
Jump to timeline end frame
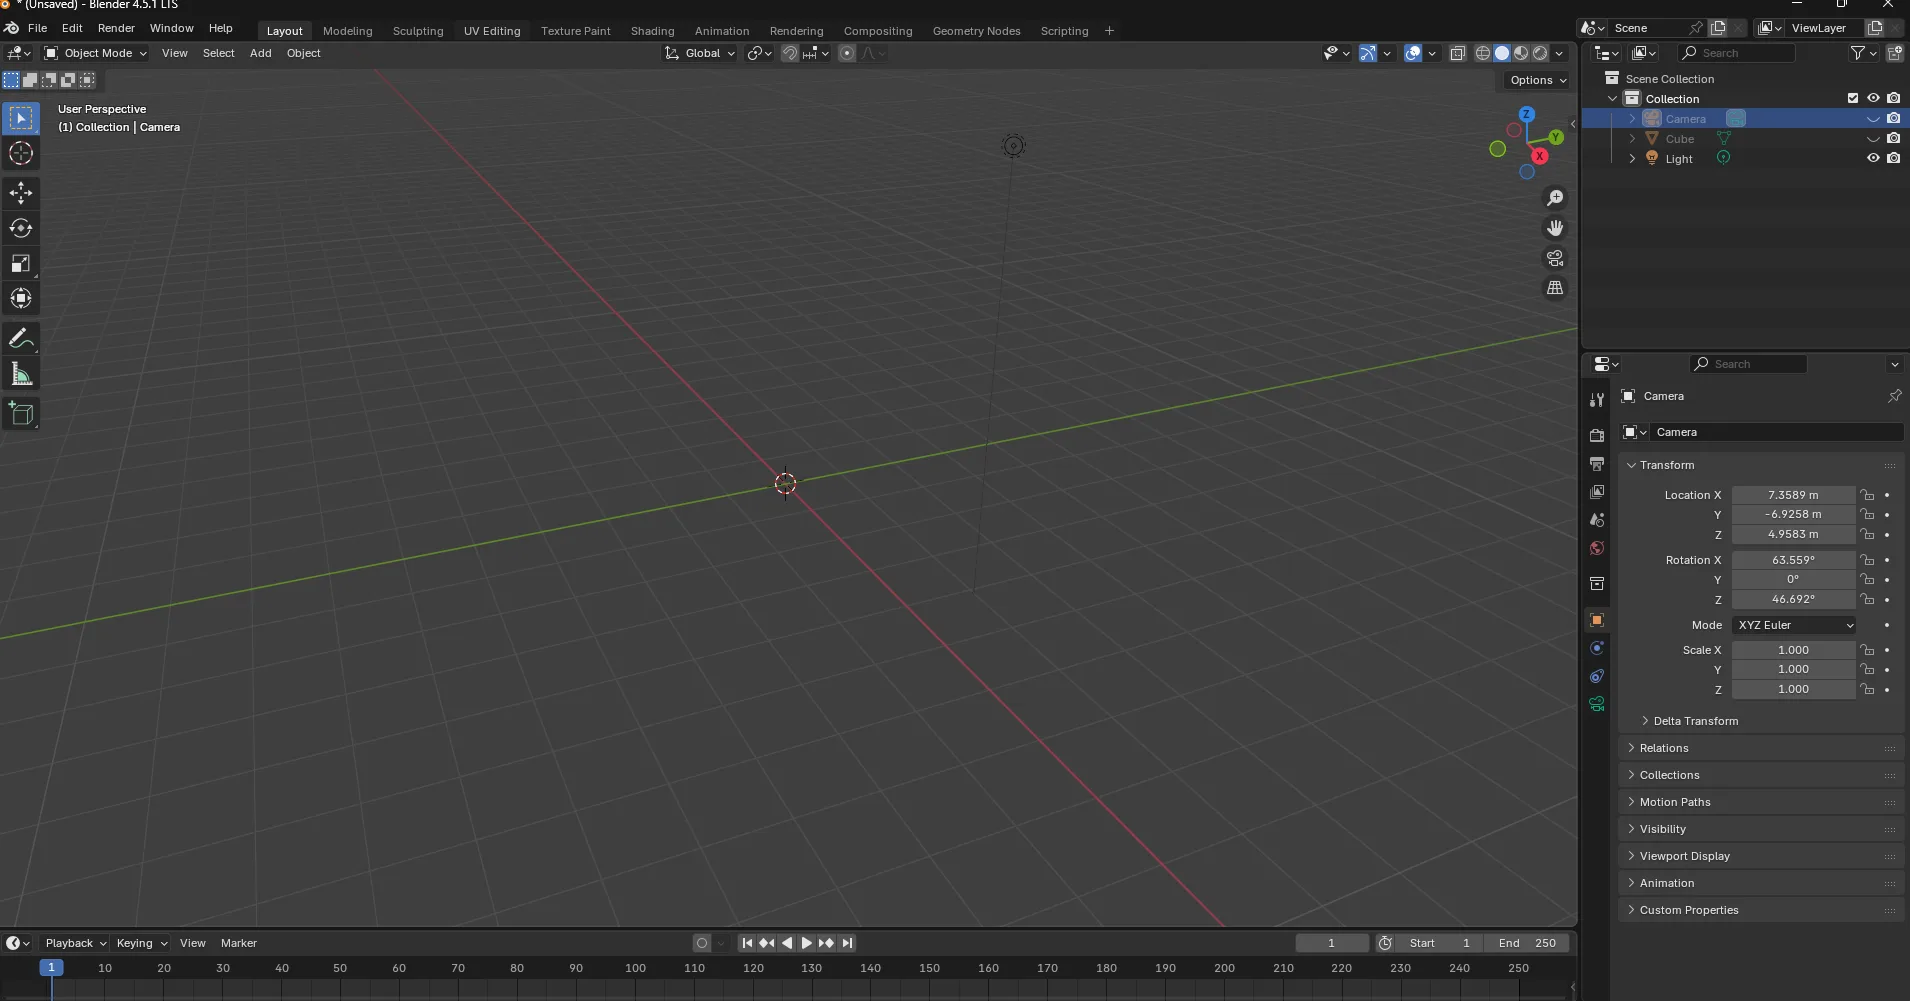click(847, 943)
